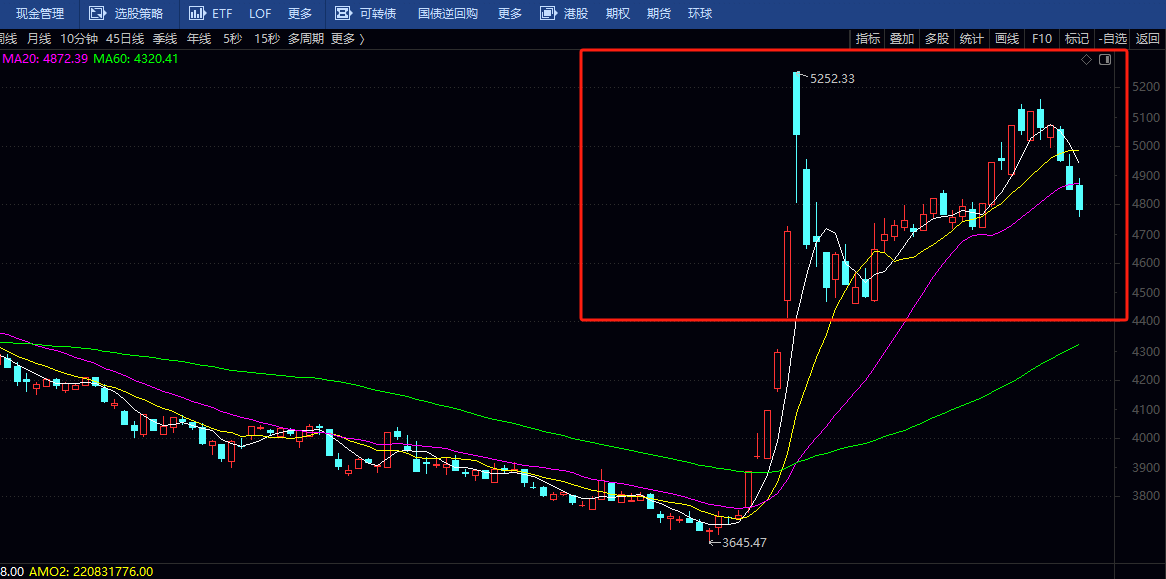Image resolution: width=1166 pixels, height=579 pixels.
Task: Open 期权 section
Action: (618, 13)
